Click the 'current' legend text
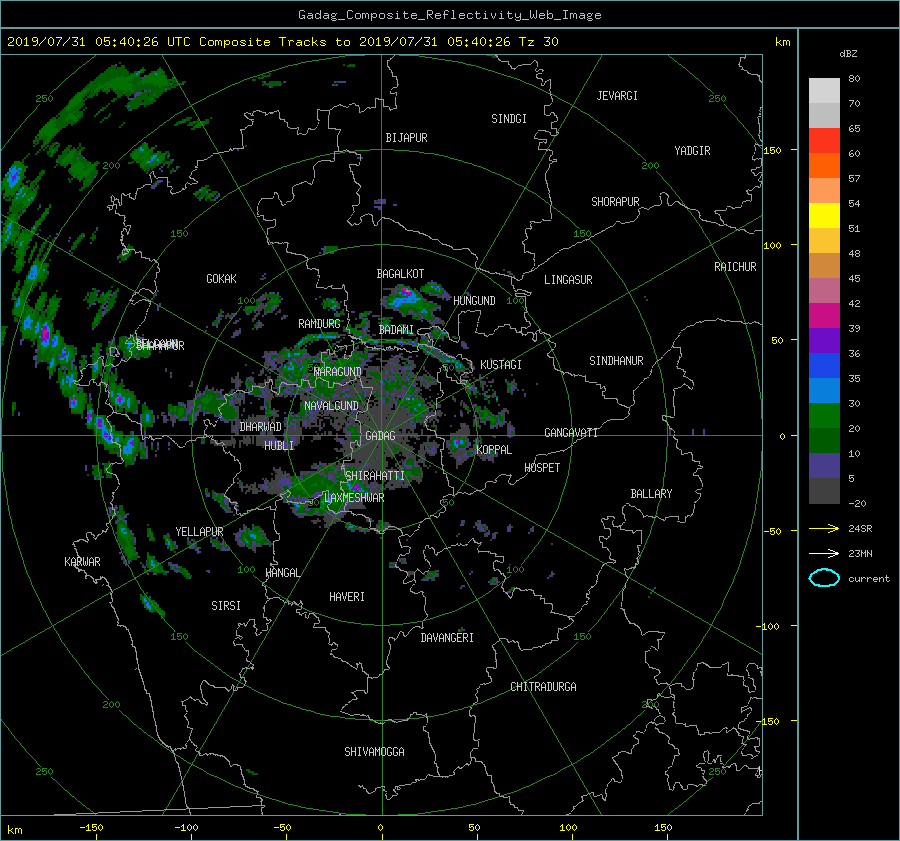 pos(869,579)
